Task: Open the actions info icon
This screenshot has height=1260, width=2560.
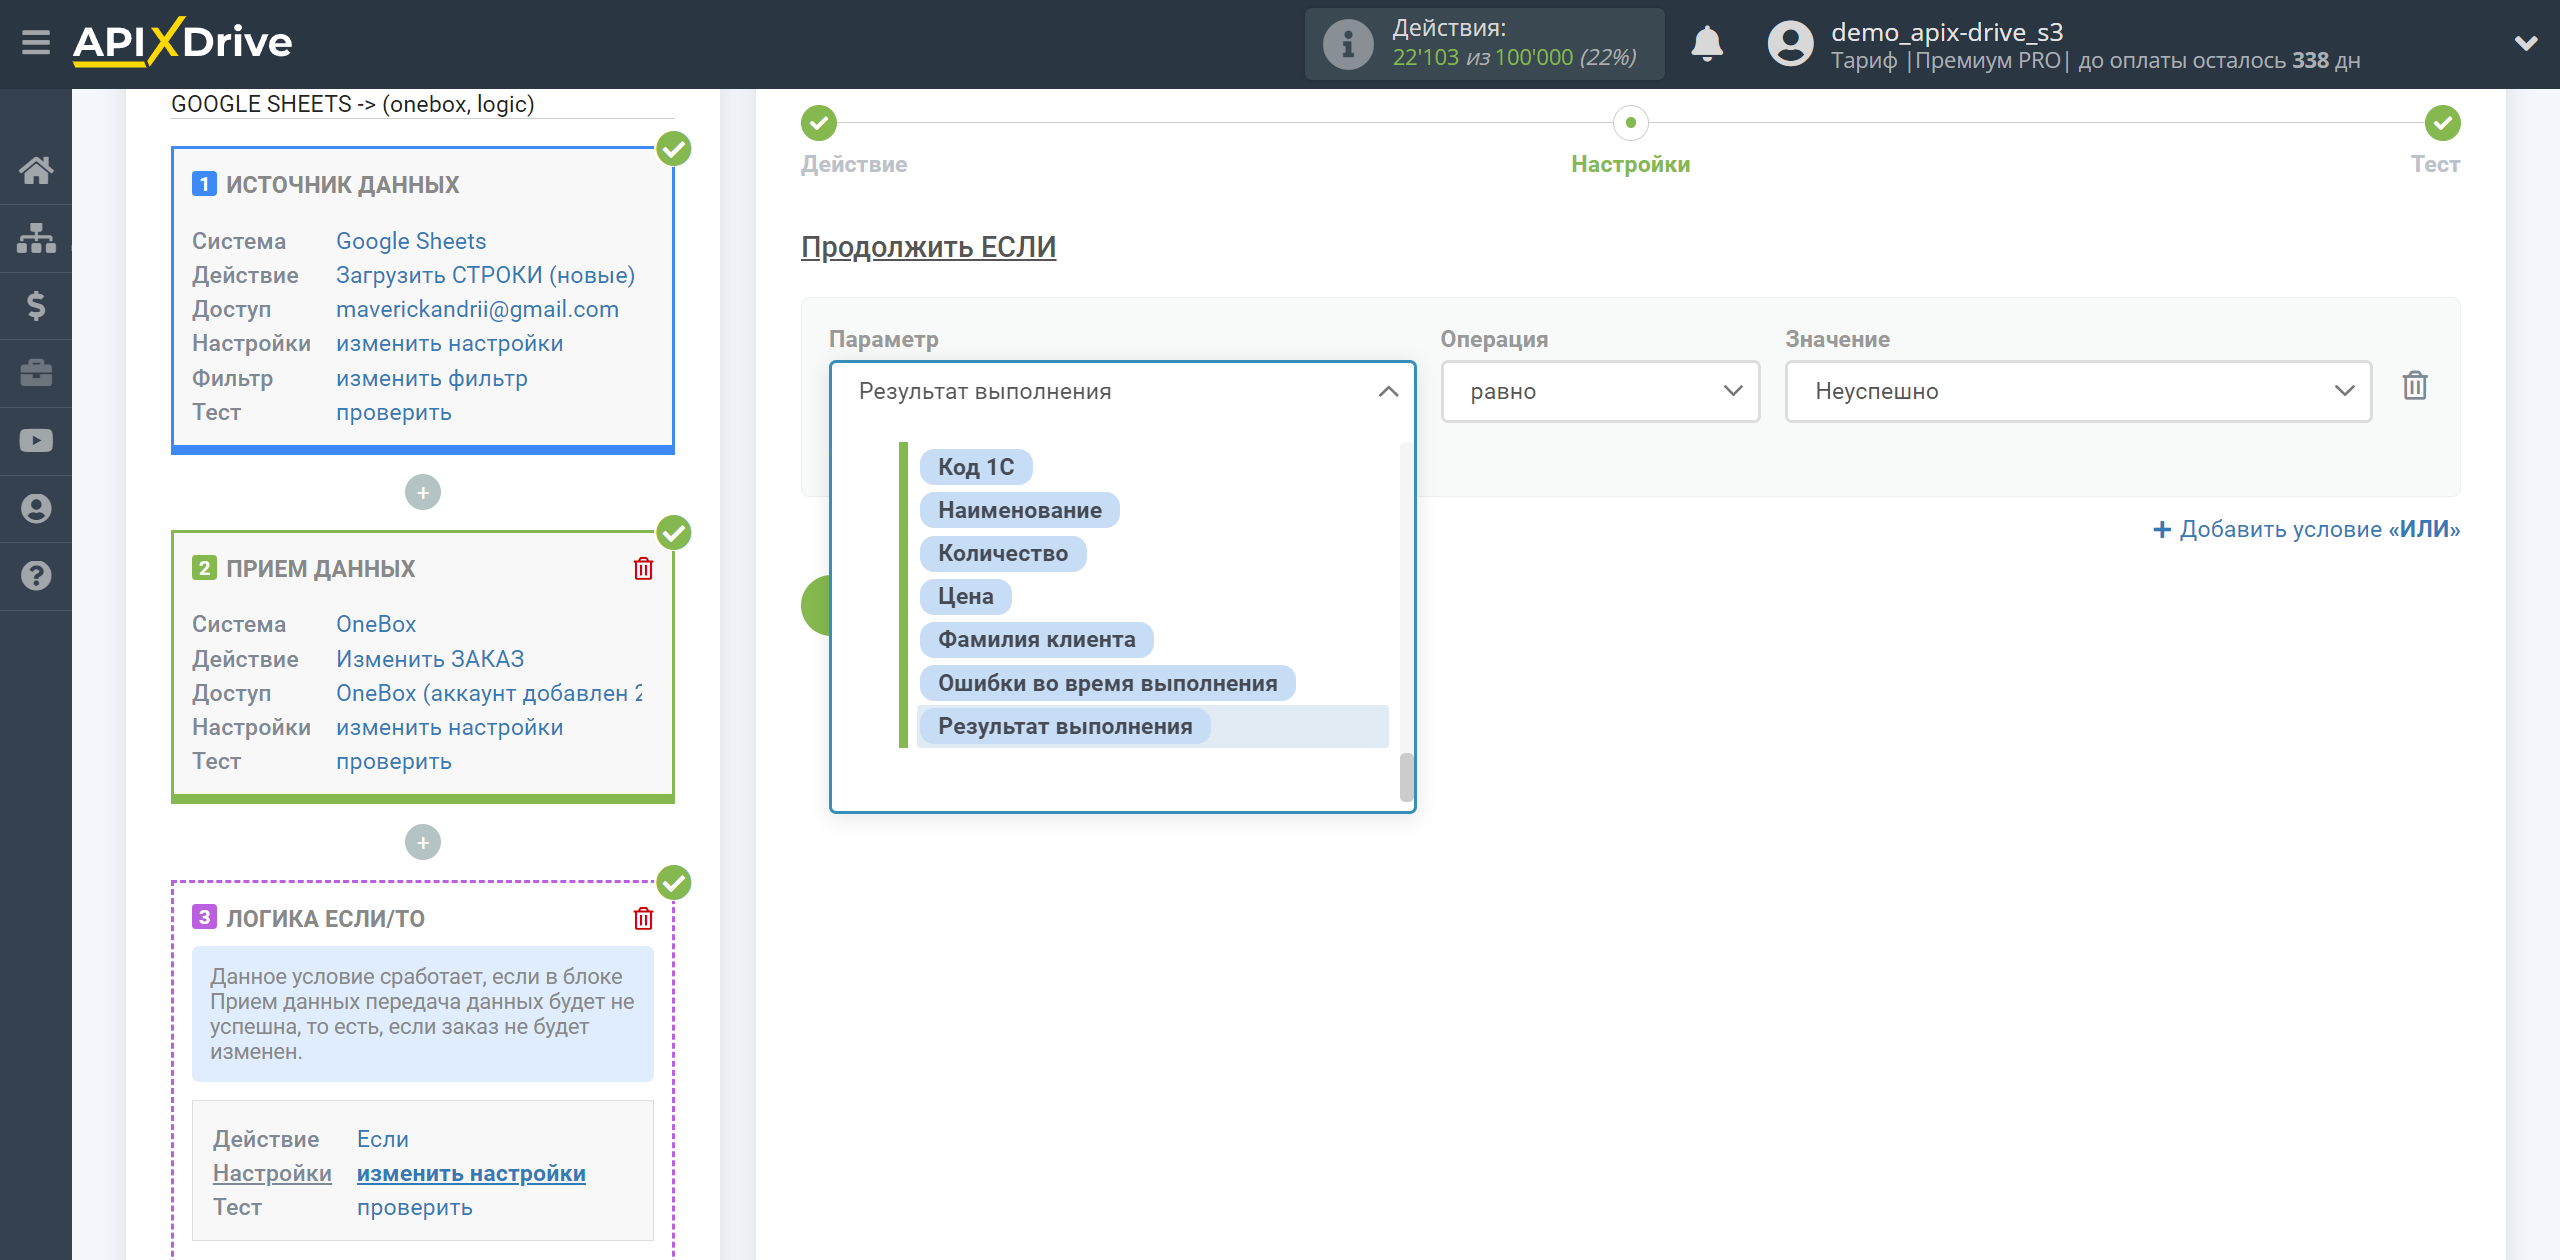Action: pos(1348,44)
